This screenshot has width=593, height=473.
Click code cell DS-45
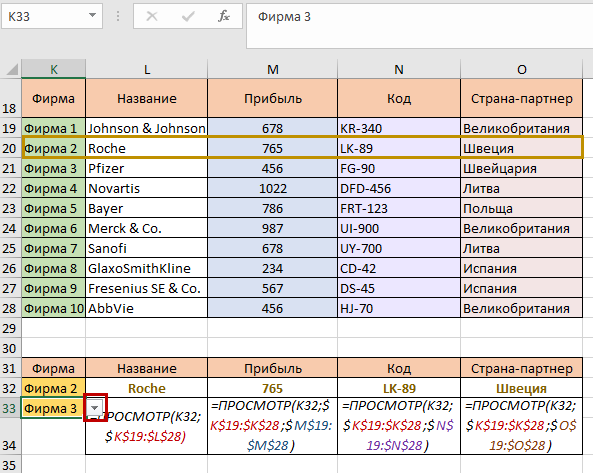pos(399,288)
